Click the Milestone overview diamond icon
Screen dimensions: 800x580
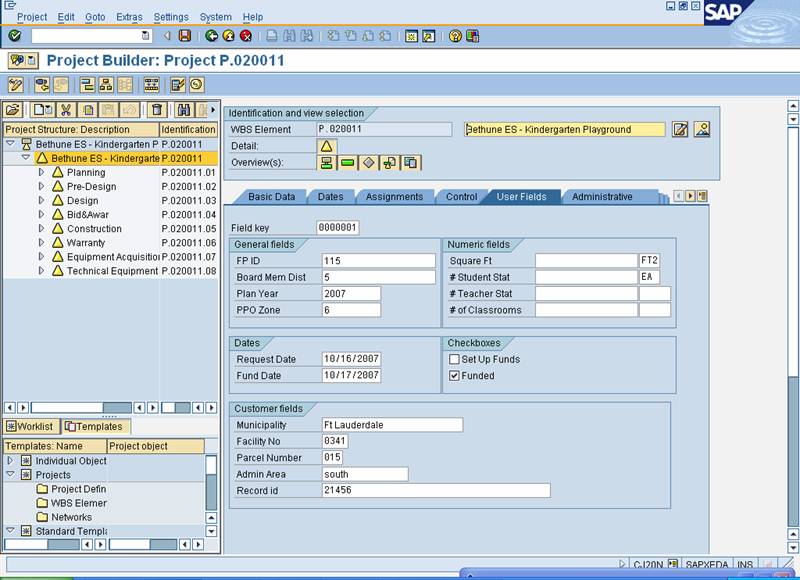[x=368, y=163]
